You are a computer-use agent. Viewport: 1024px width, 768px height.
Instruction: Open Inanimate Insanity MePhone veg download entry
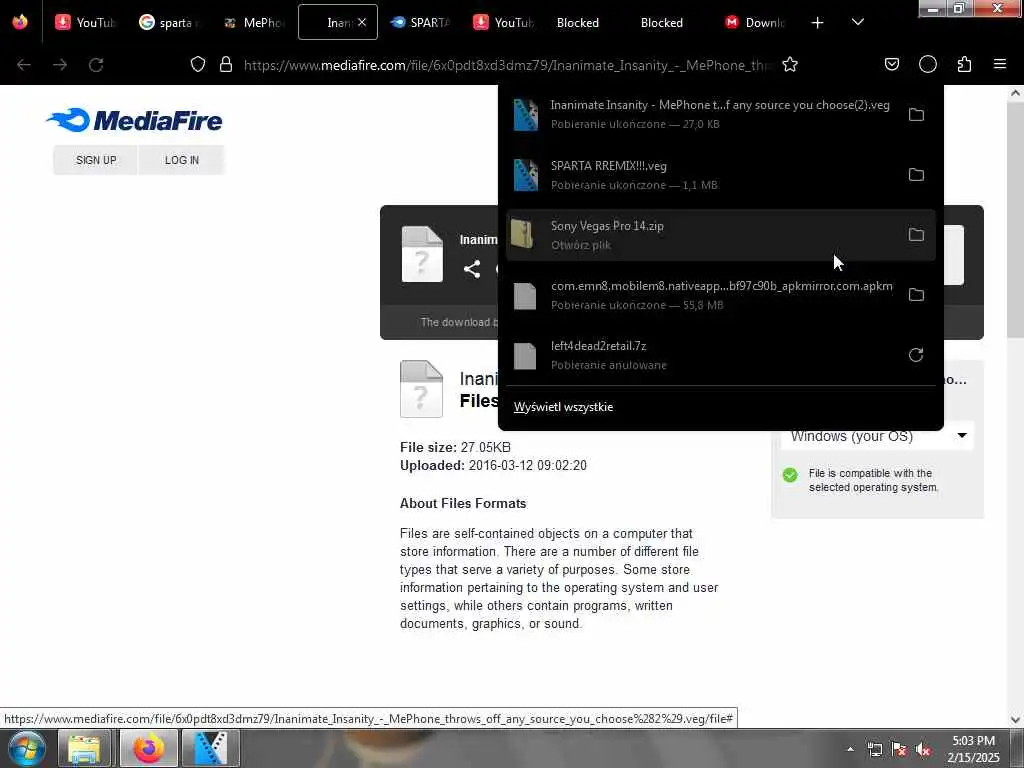tap(702, 114)
